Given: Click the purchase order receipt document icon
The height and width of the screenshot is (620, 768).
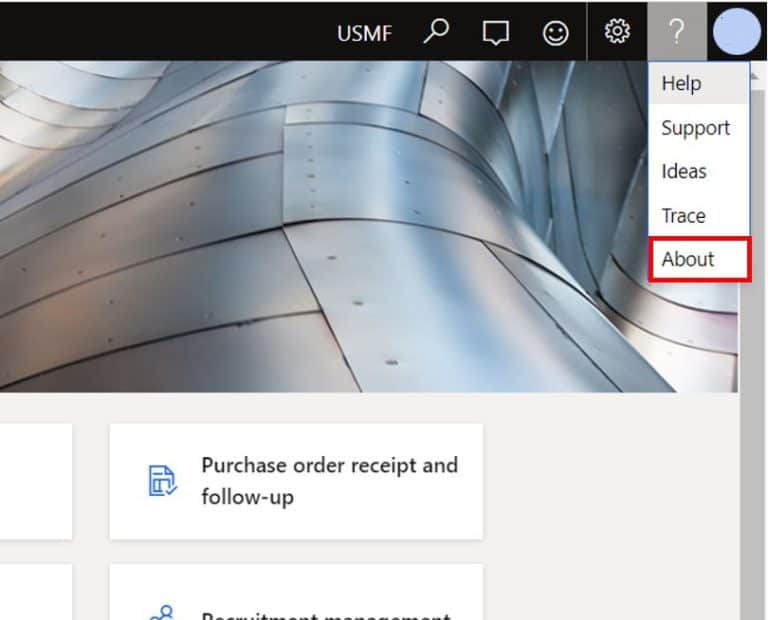Looking at the screenshot, I should [162, 481].
